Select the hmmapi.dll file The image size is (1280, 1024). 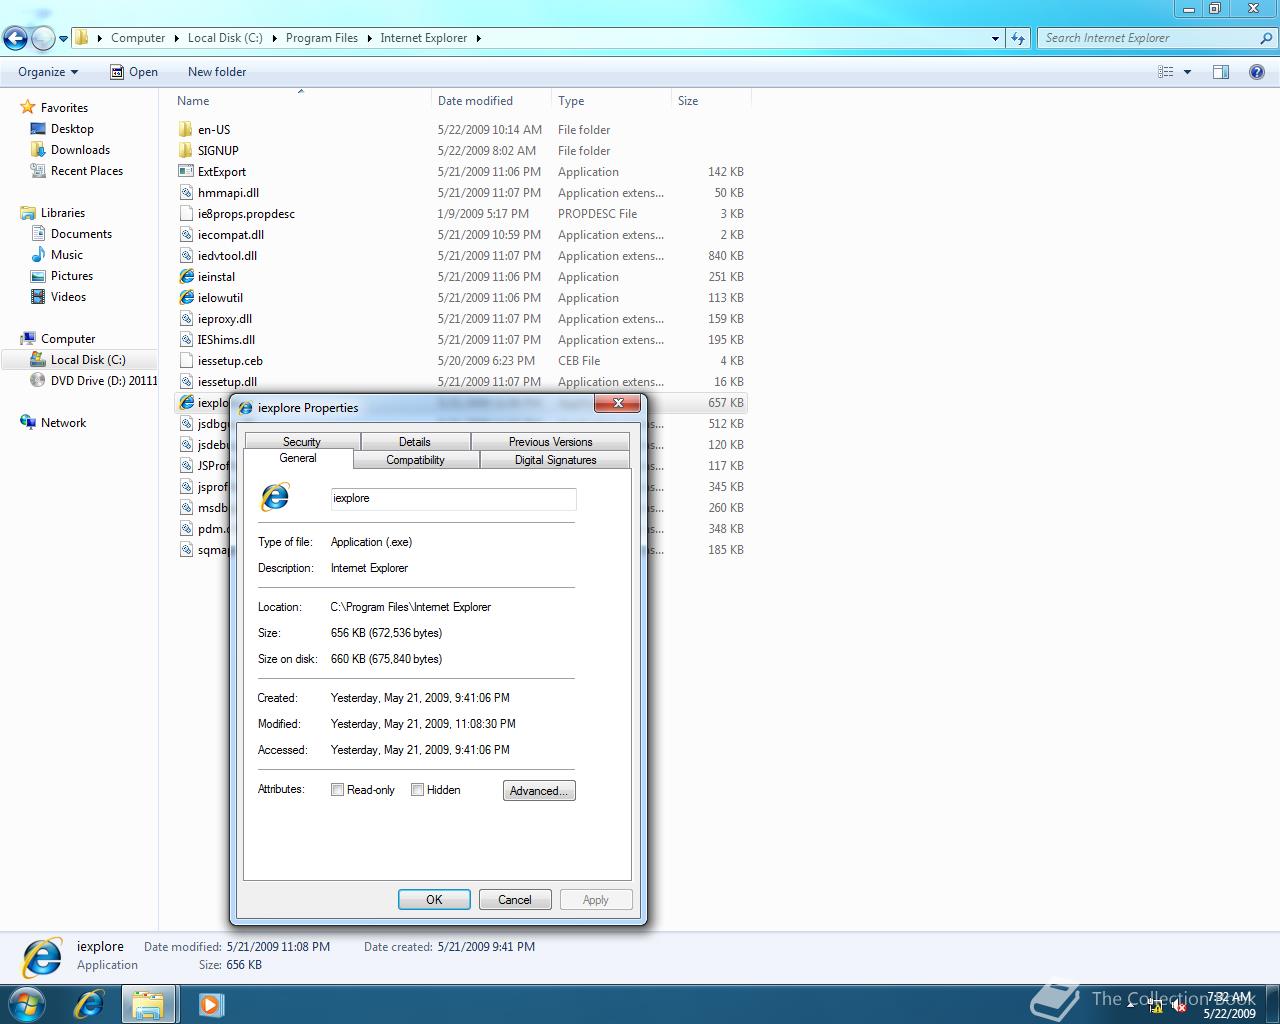pos(228,193)
